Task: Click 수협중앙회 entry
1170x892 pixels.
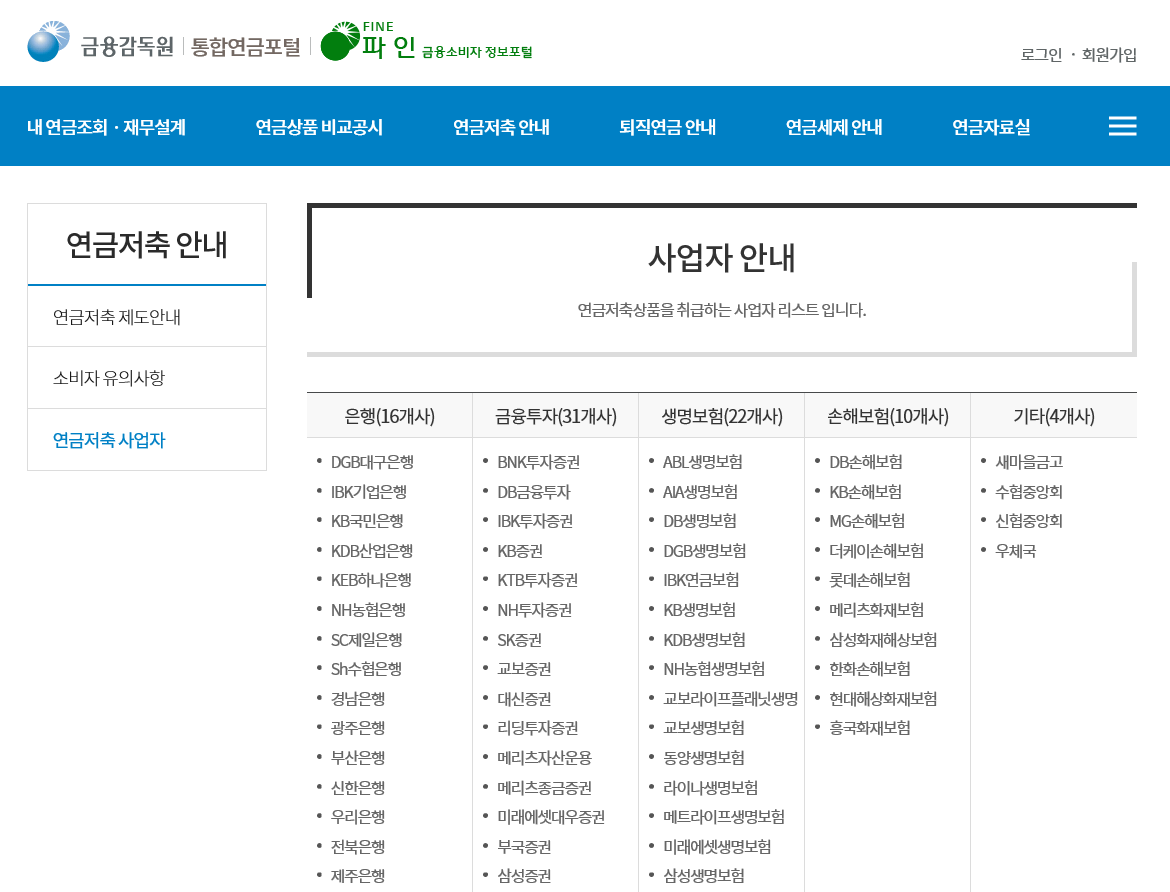Action: [x=1029, y=492]
